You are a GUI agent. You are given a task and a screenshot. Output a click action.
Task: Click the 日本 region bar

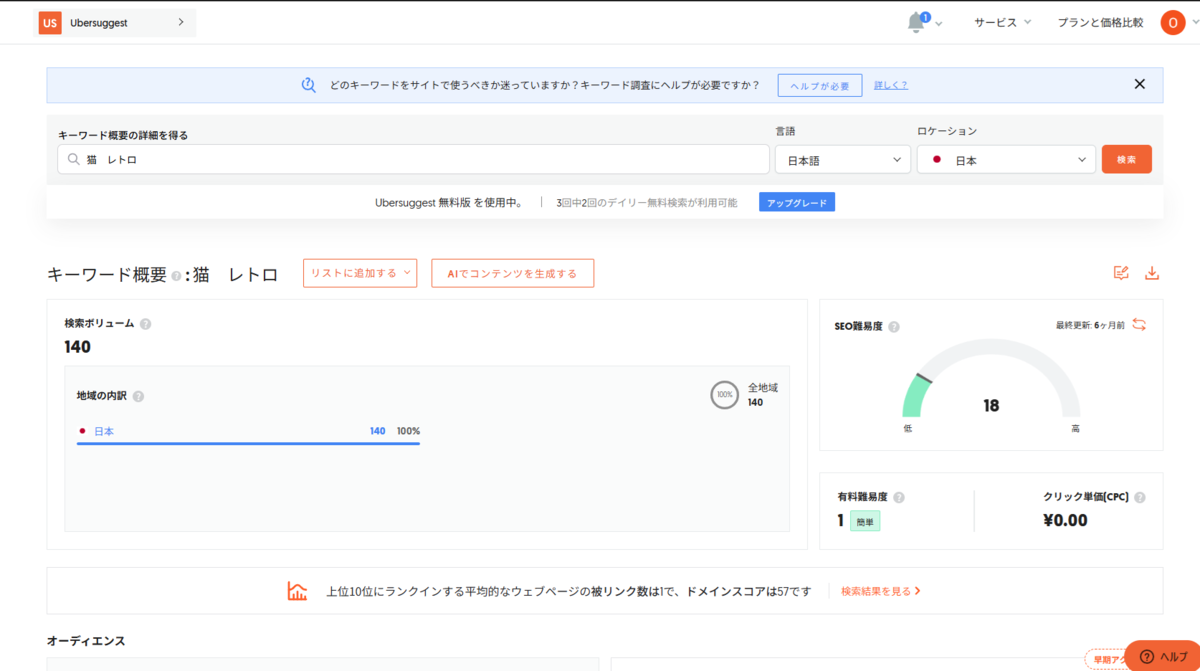click(248, 443)
